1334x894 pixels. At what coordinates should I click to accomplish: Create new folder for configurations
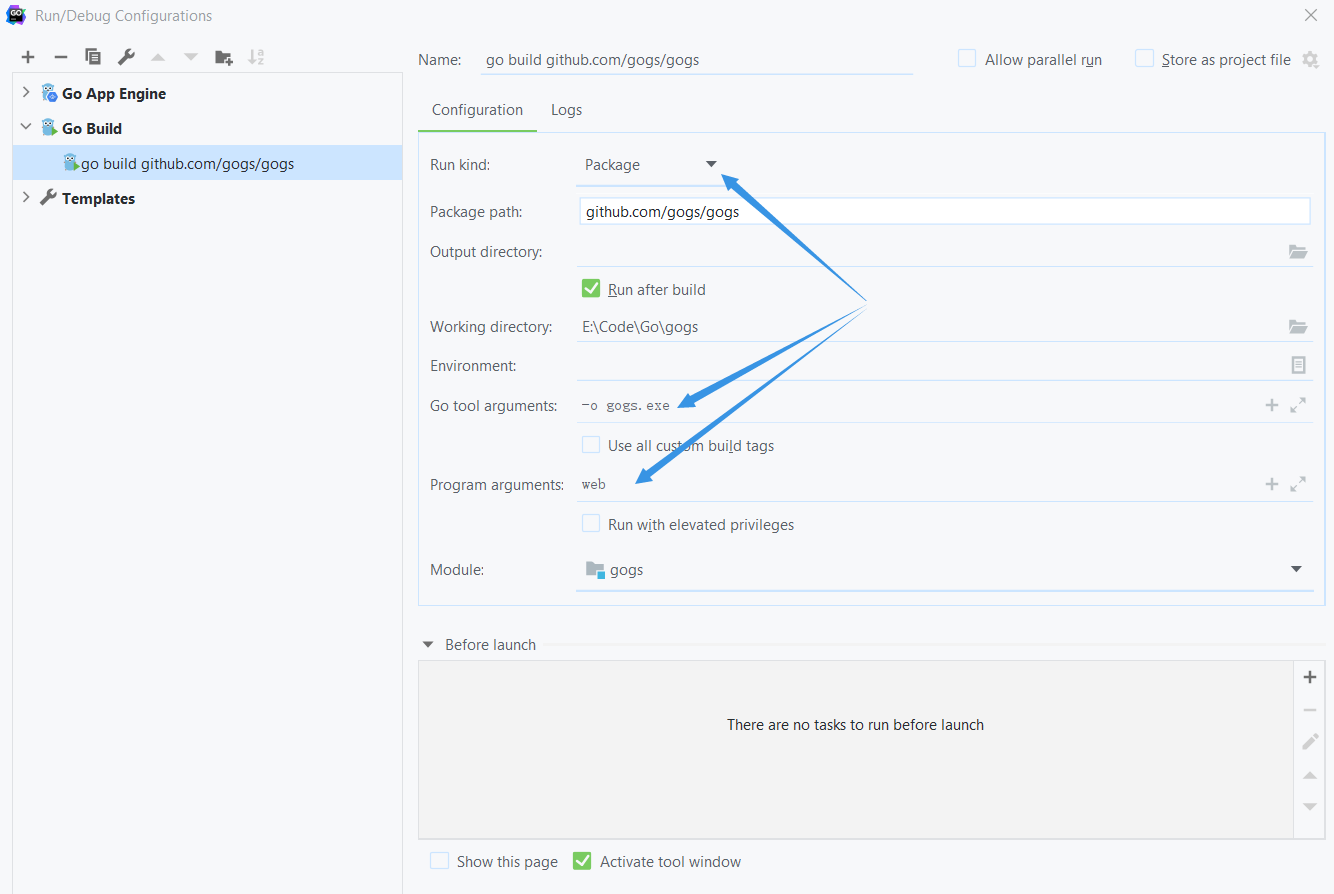coord(224,58)
